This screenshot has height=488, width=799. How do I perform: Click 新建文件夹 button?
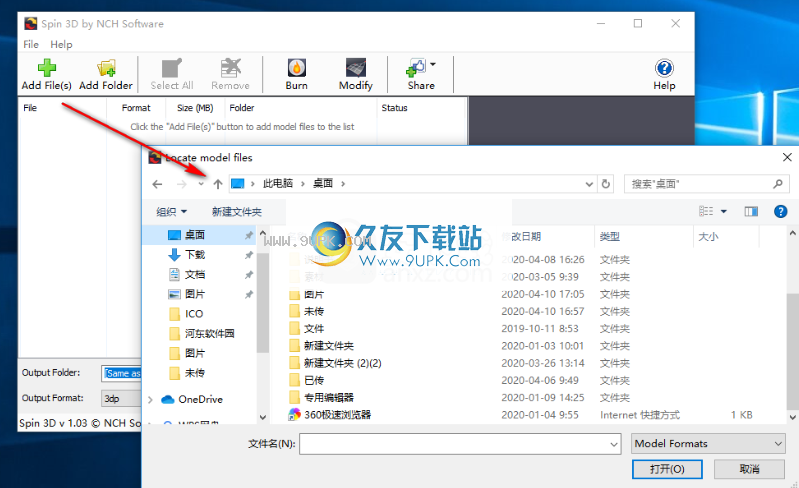coord(236,211)
